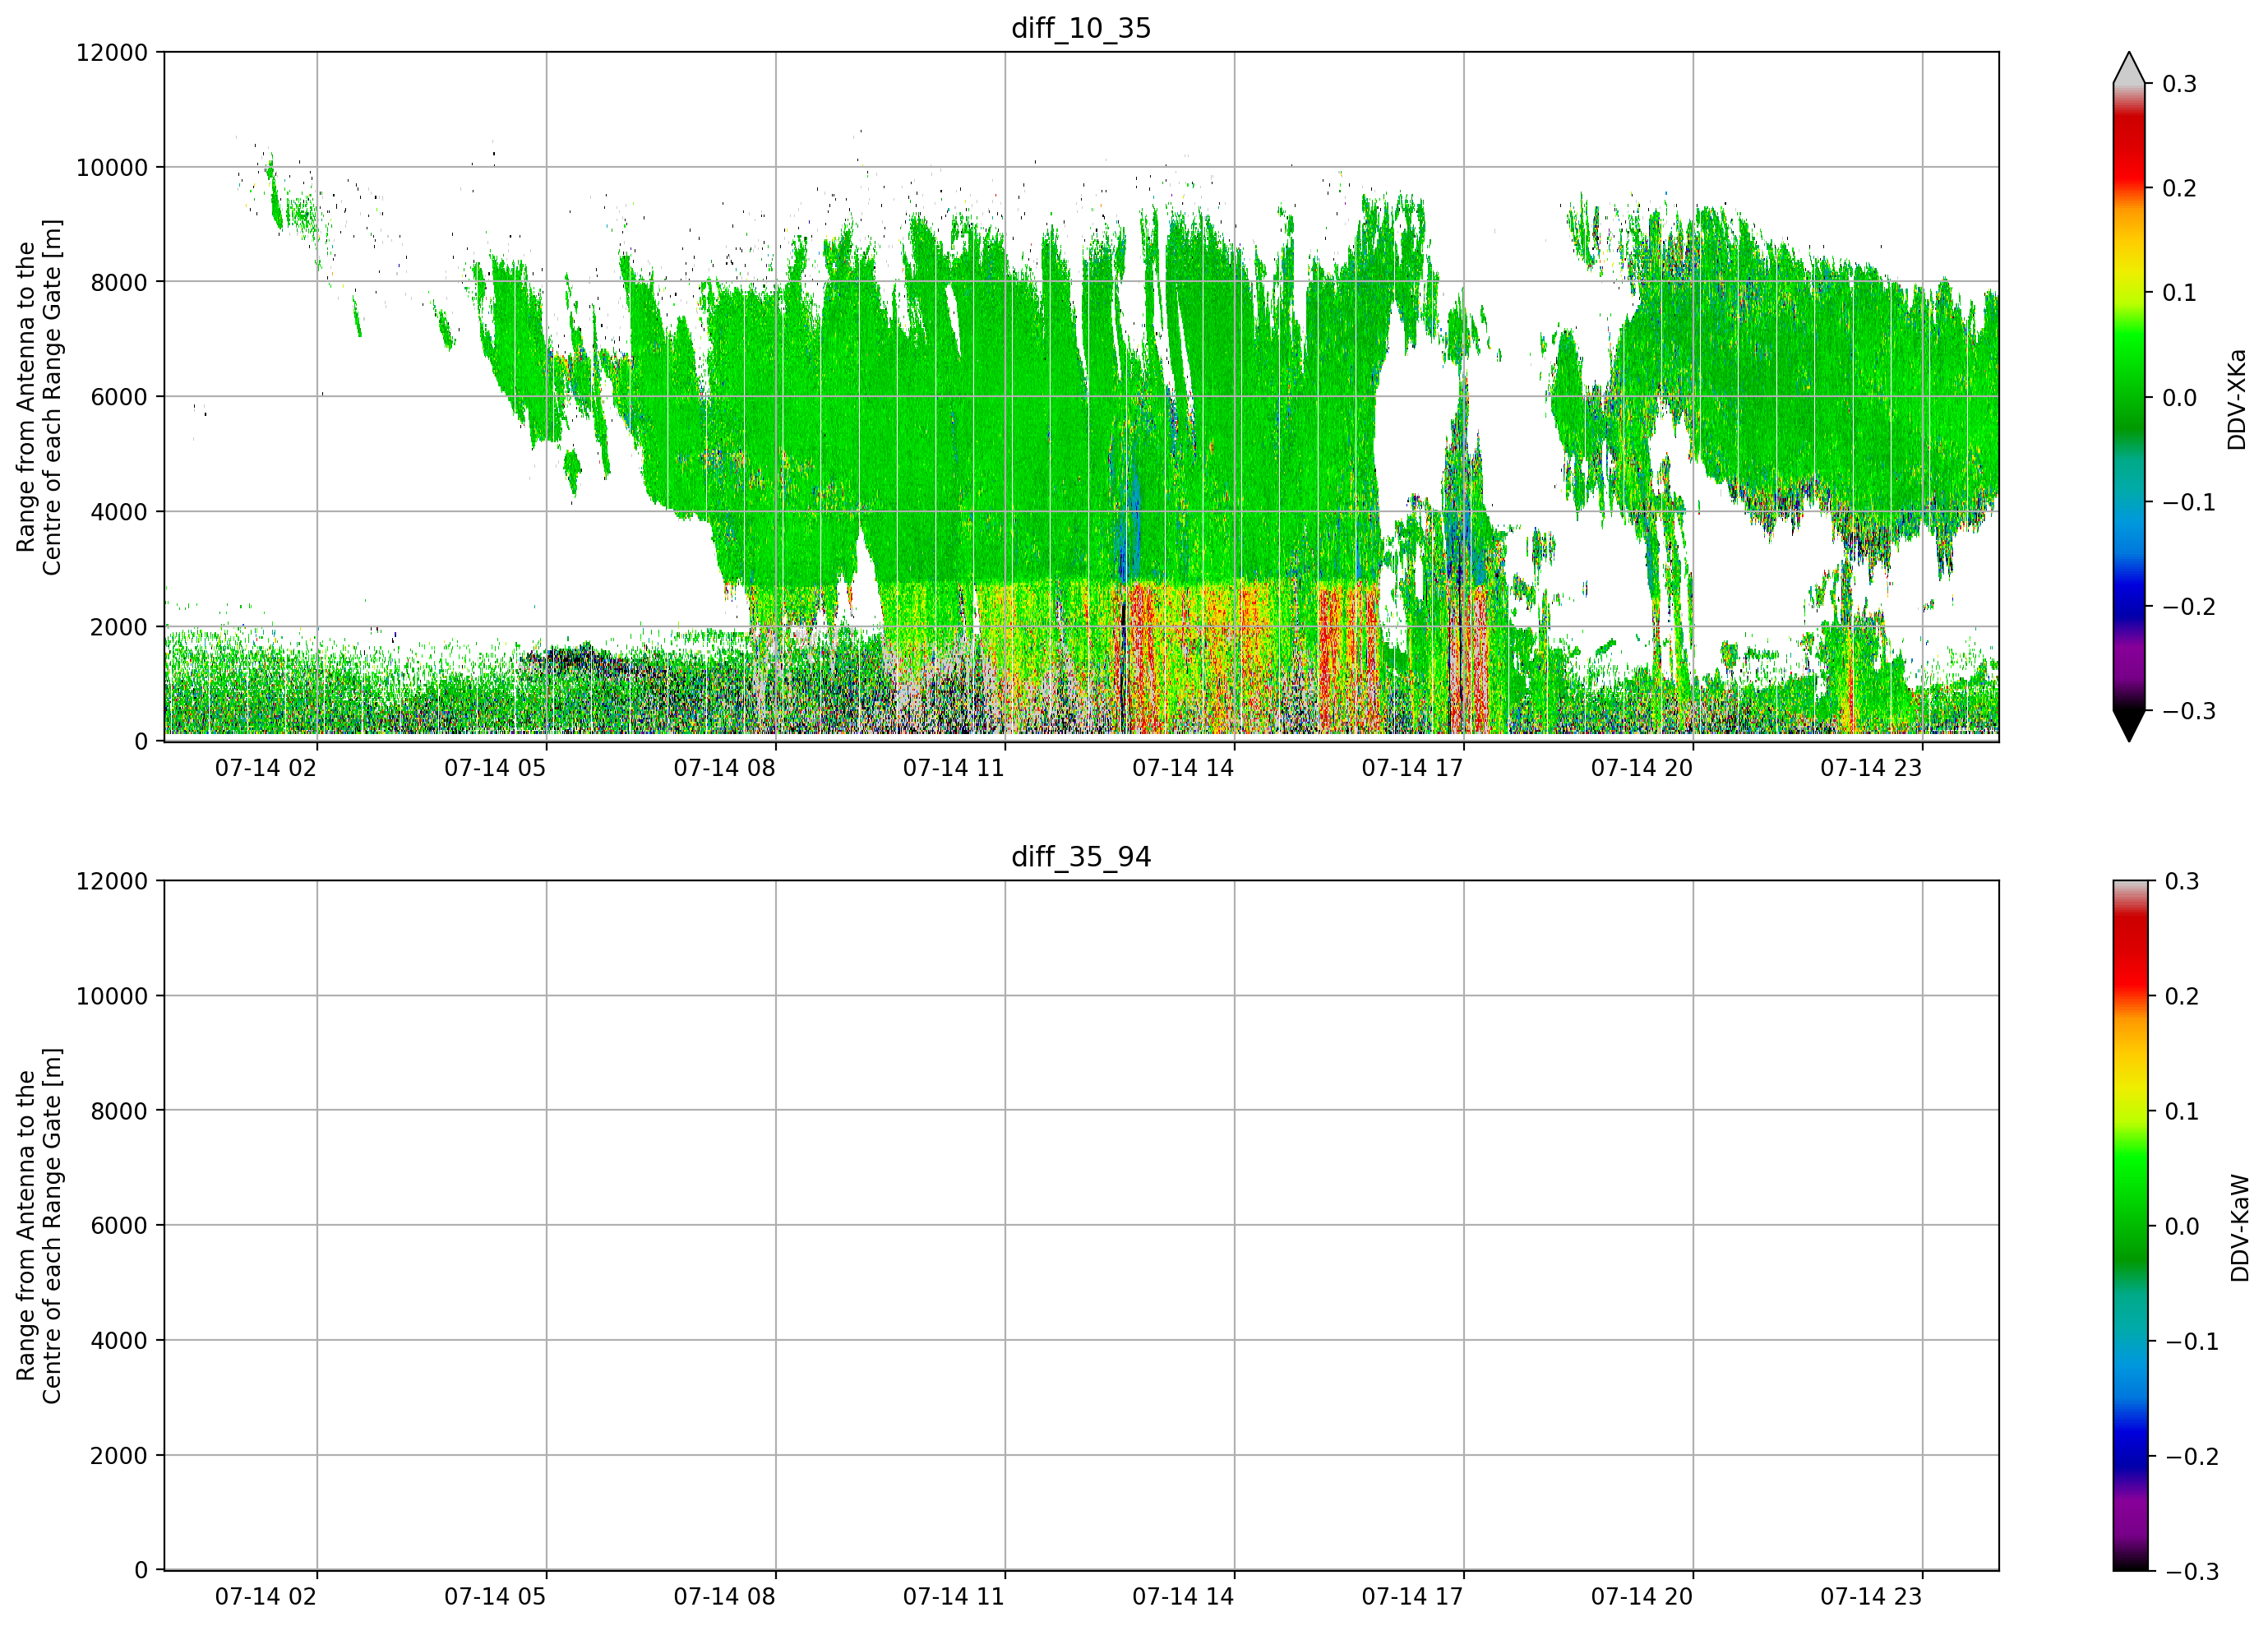The image size is (2268, 1626).
Task: Click black lower extend arrow of DDV-XKa colorbar
Action: [x=2129, y=726]
